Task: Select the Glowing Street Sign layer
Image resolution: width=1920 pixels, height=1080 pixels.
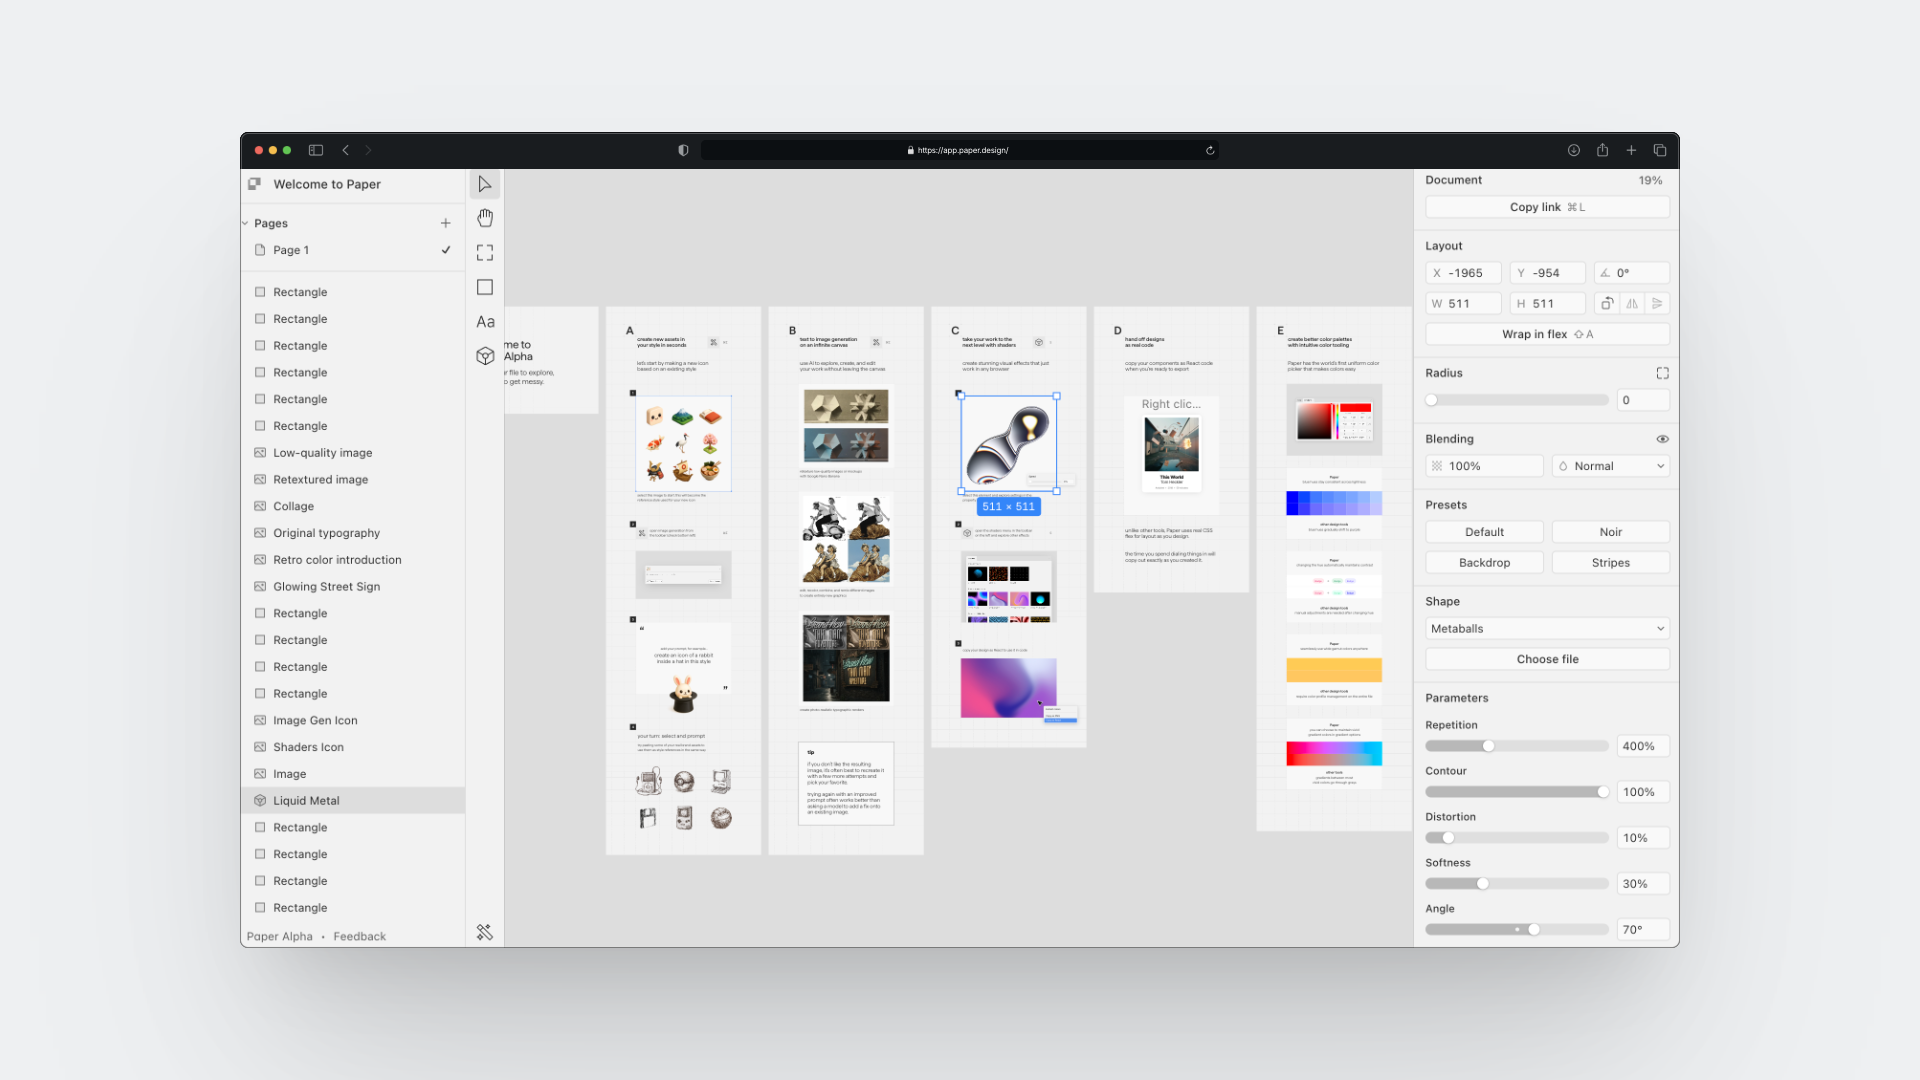Action: coord(326,587)
